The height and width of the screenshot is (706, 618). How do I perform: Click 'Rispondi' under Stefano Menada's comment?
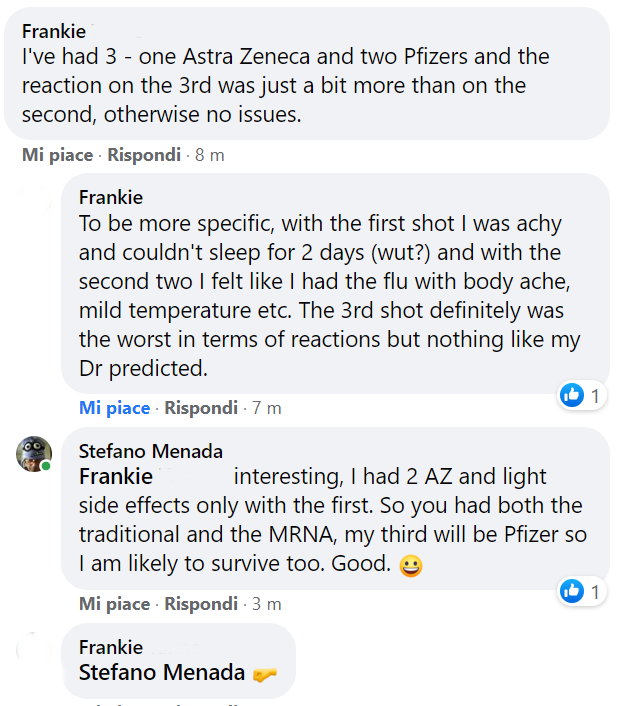[x=201, y=604]
